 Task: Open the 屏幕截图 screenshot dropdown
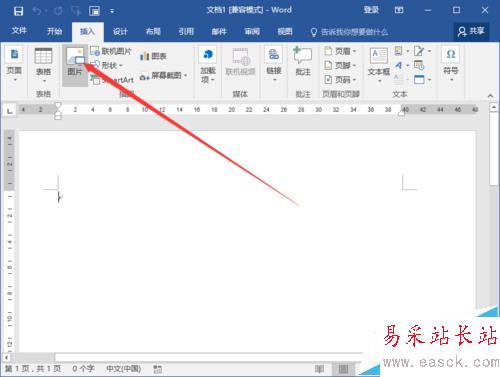(x=163, y=76)
